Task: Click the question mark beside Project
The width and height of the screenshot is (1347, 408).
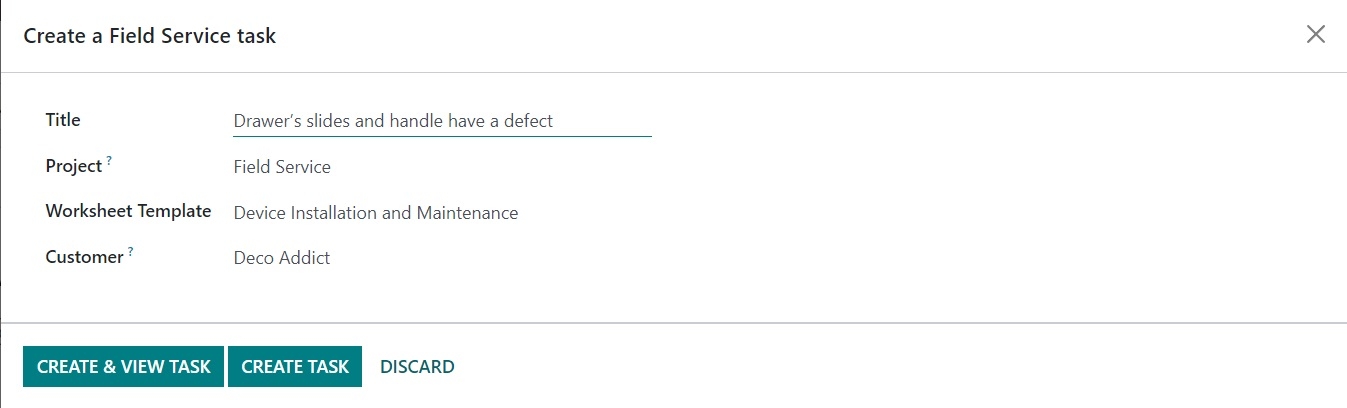Action: [110, 161]
